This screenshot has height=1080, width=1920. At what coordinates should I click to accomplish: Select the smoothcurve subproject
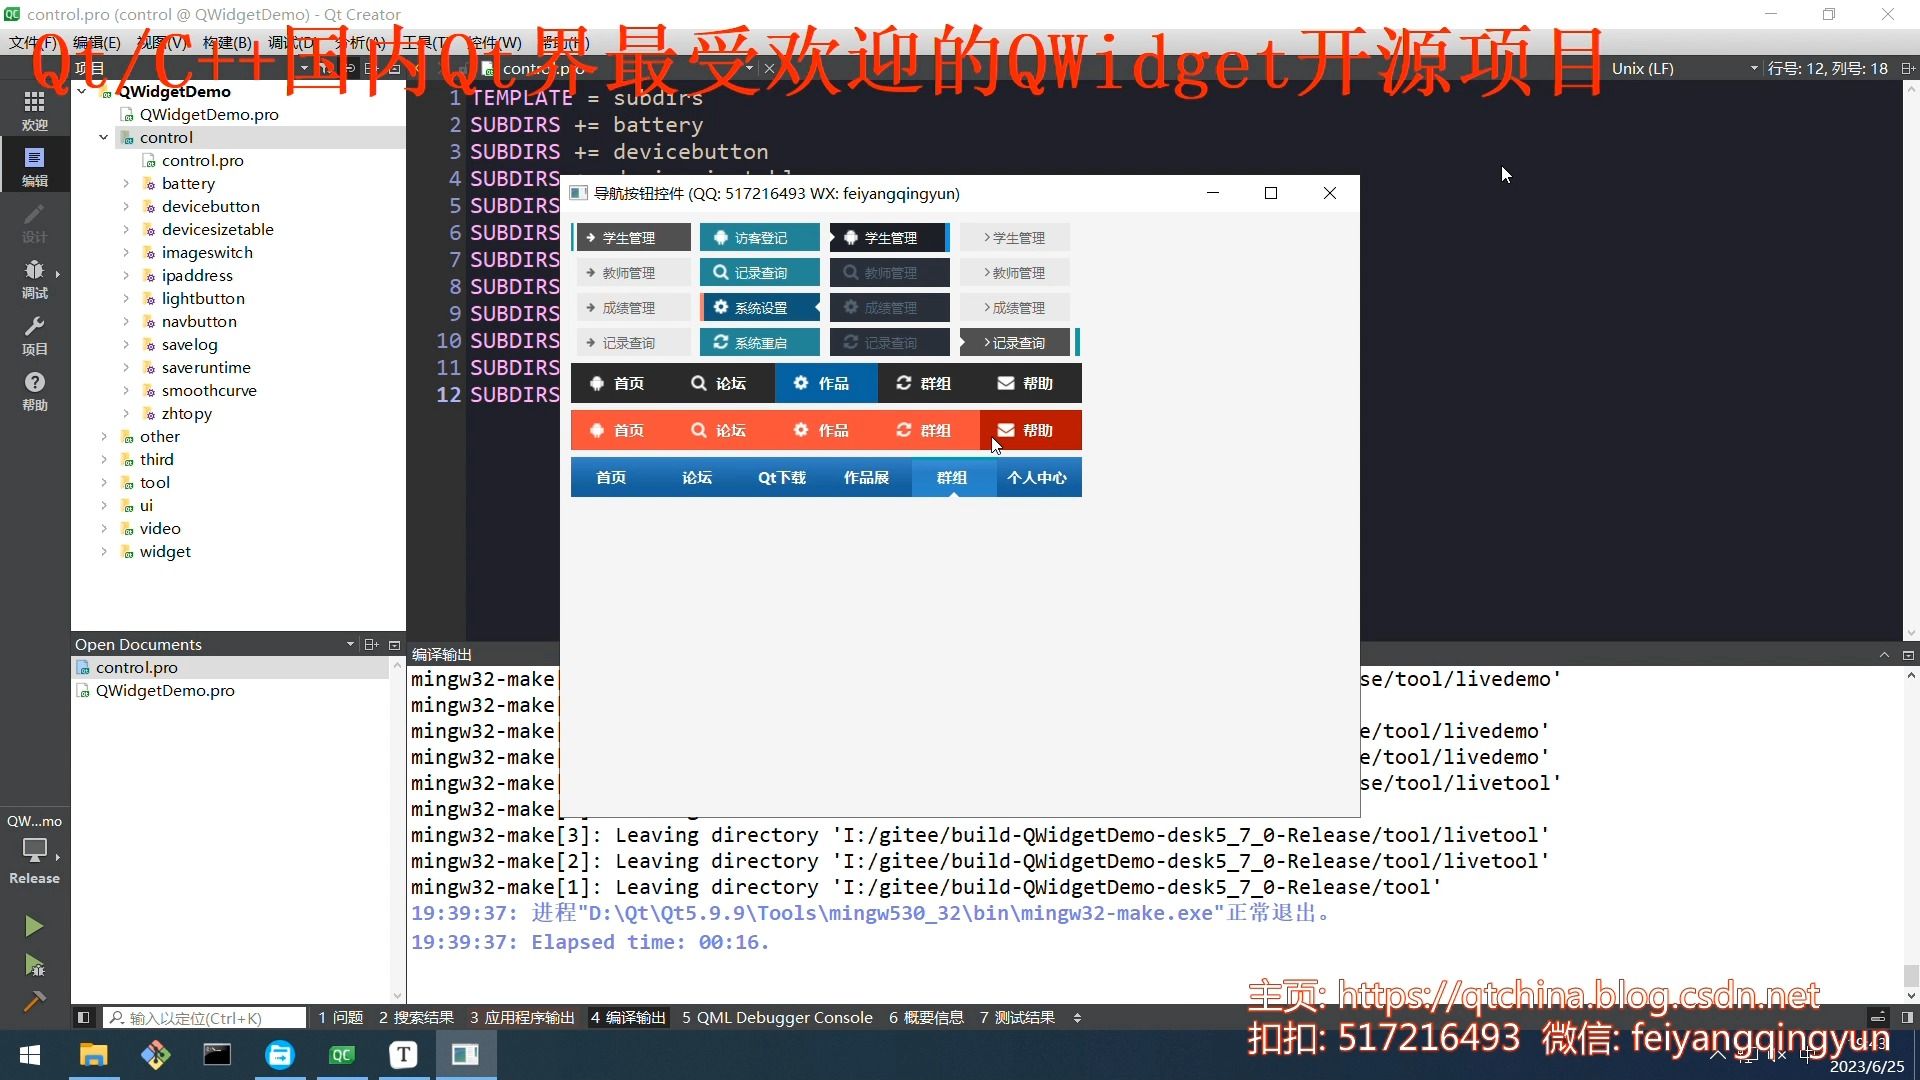209,390
